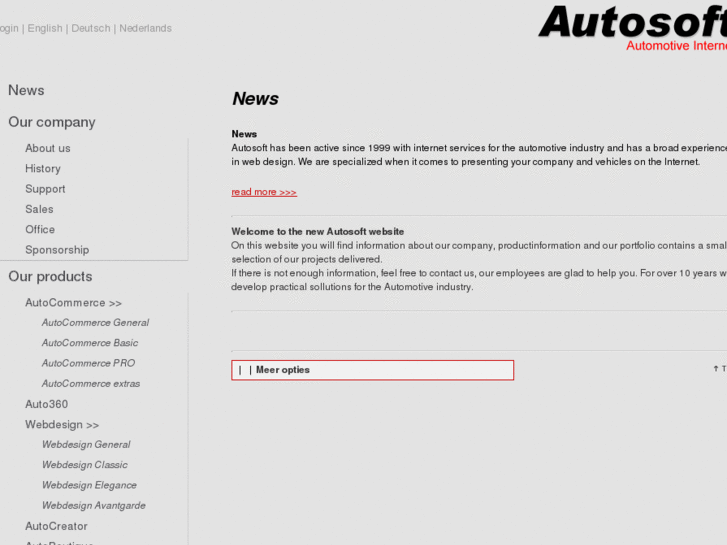Open Webdesign Avantgarde page
This screenshot has height=545, width=727.
tap(94, 506)
